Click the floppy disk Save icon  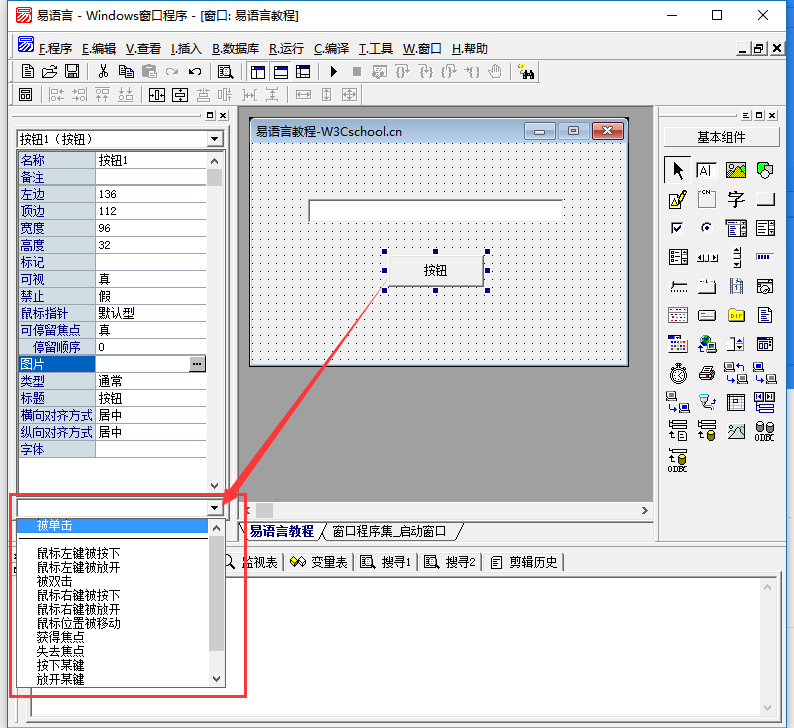(x=72, y=71)
